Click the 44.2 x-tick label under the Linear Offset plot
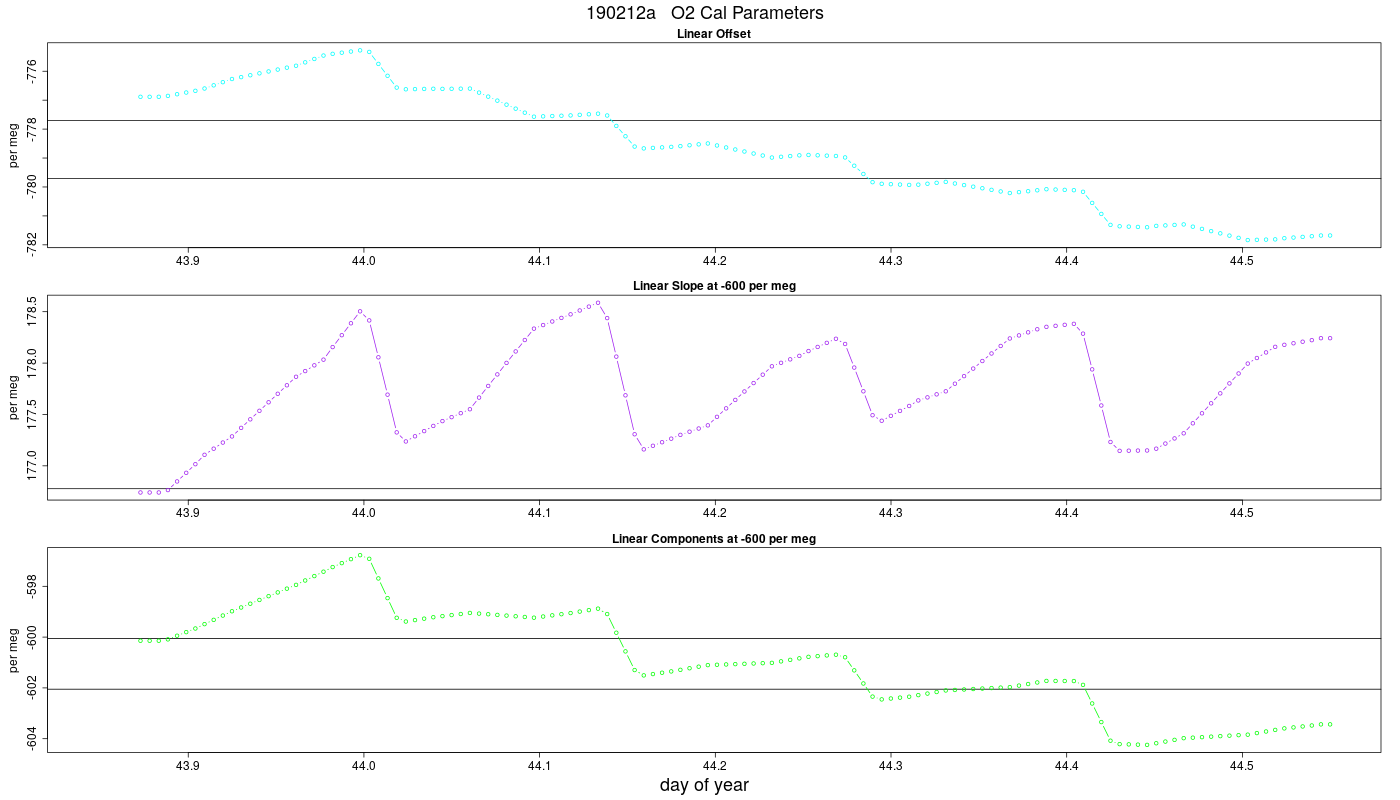Screen dimensions: 1400x800 pos(714,261)
